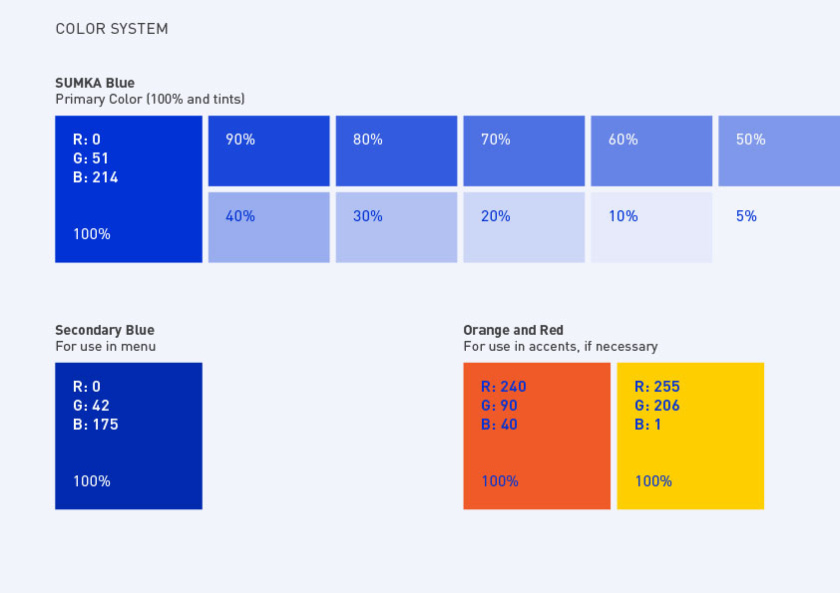Choose the 70% blue tint swatch
Viewport: 840px width, 593px height.
524,151
